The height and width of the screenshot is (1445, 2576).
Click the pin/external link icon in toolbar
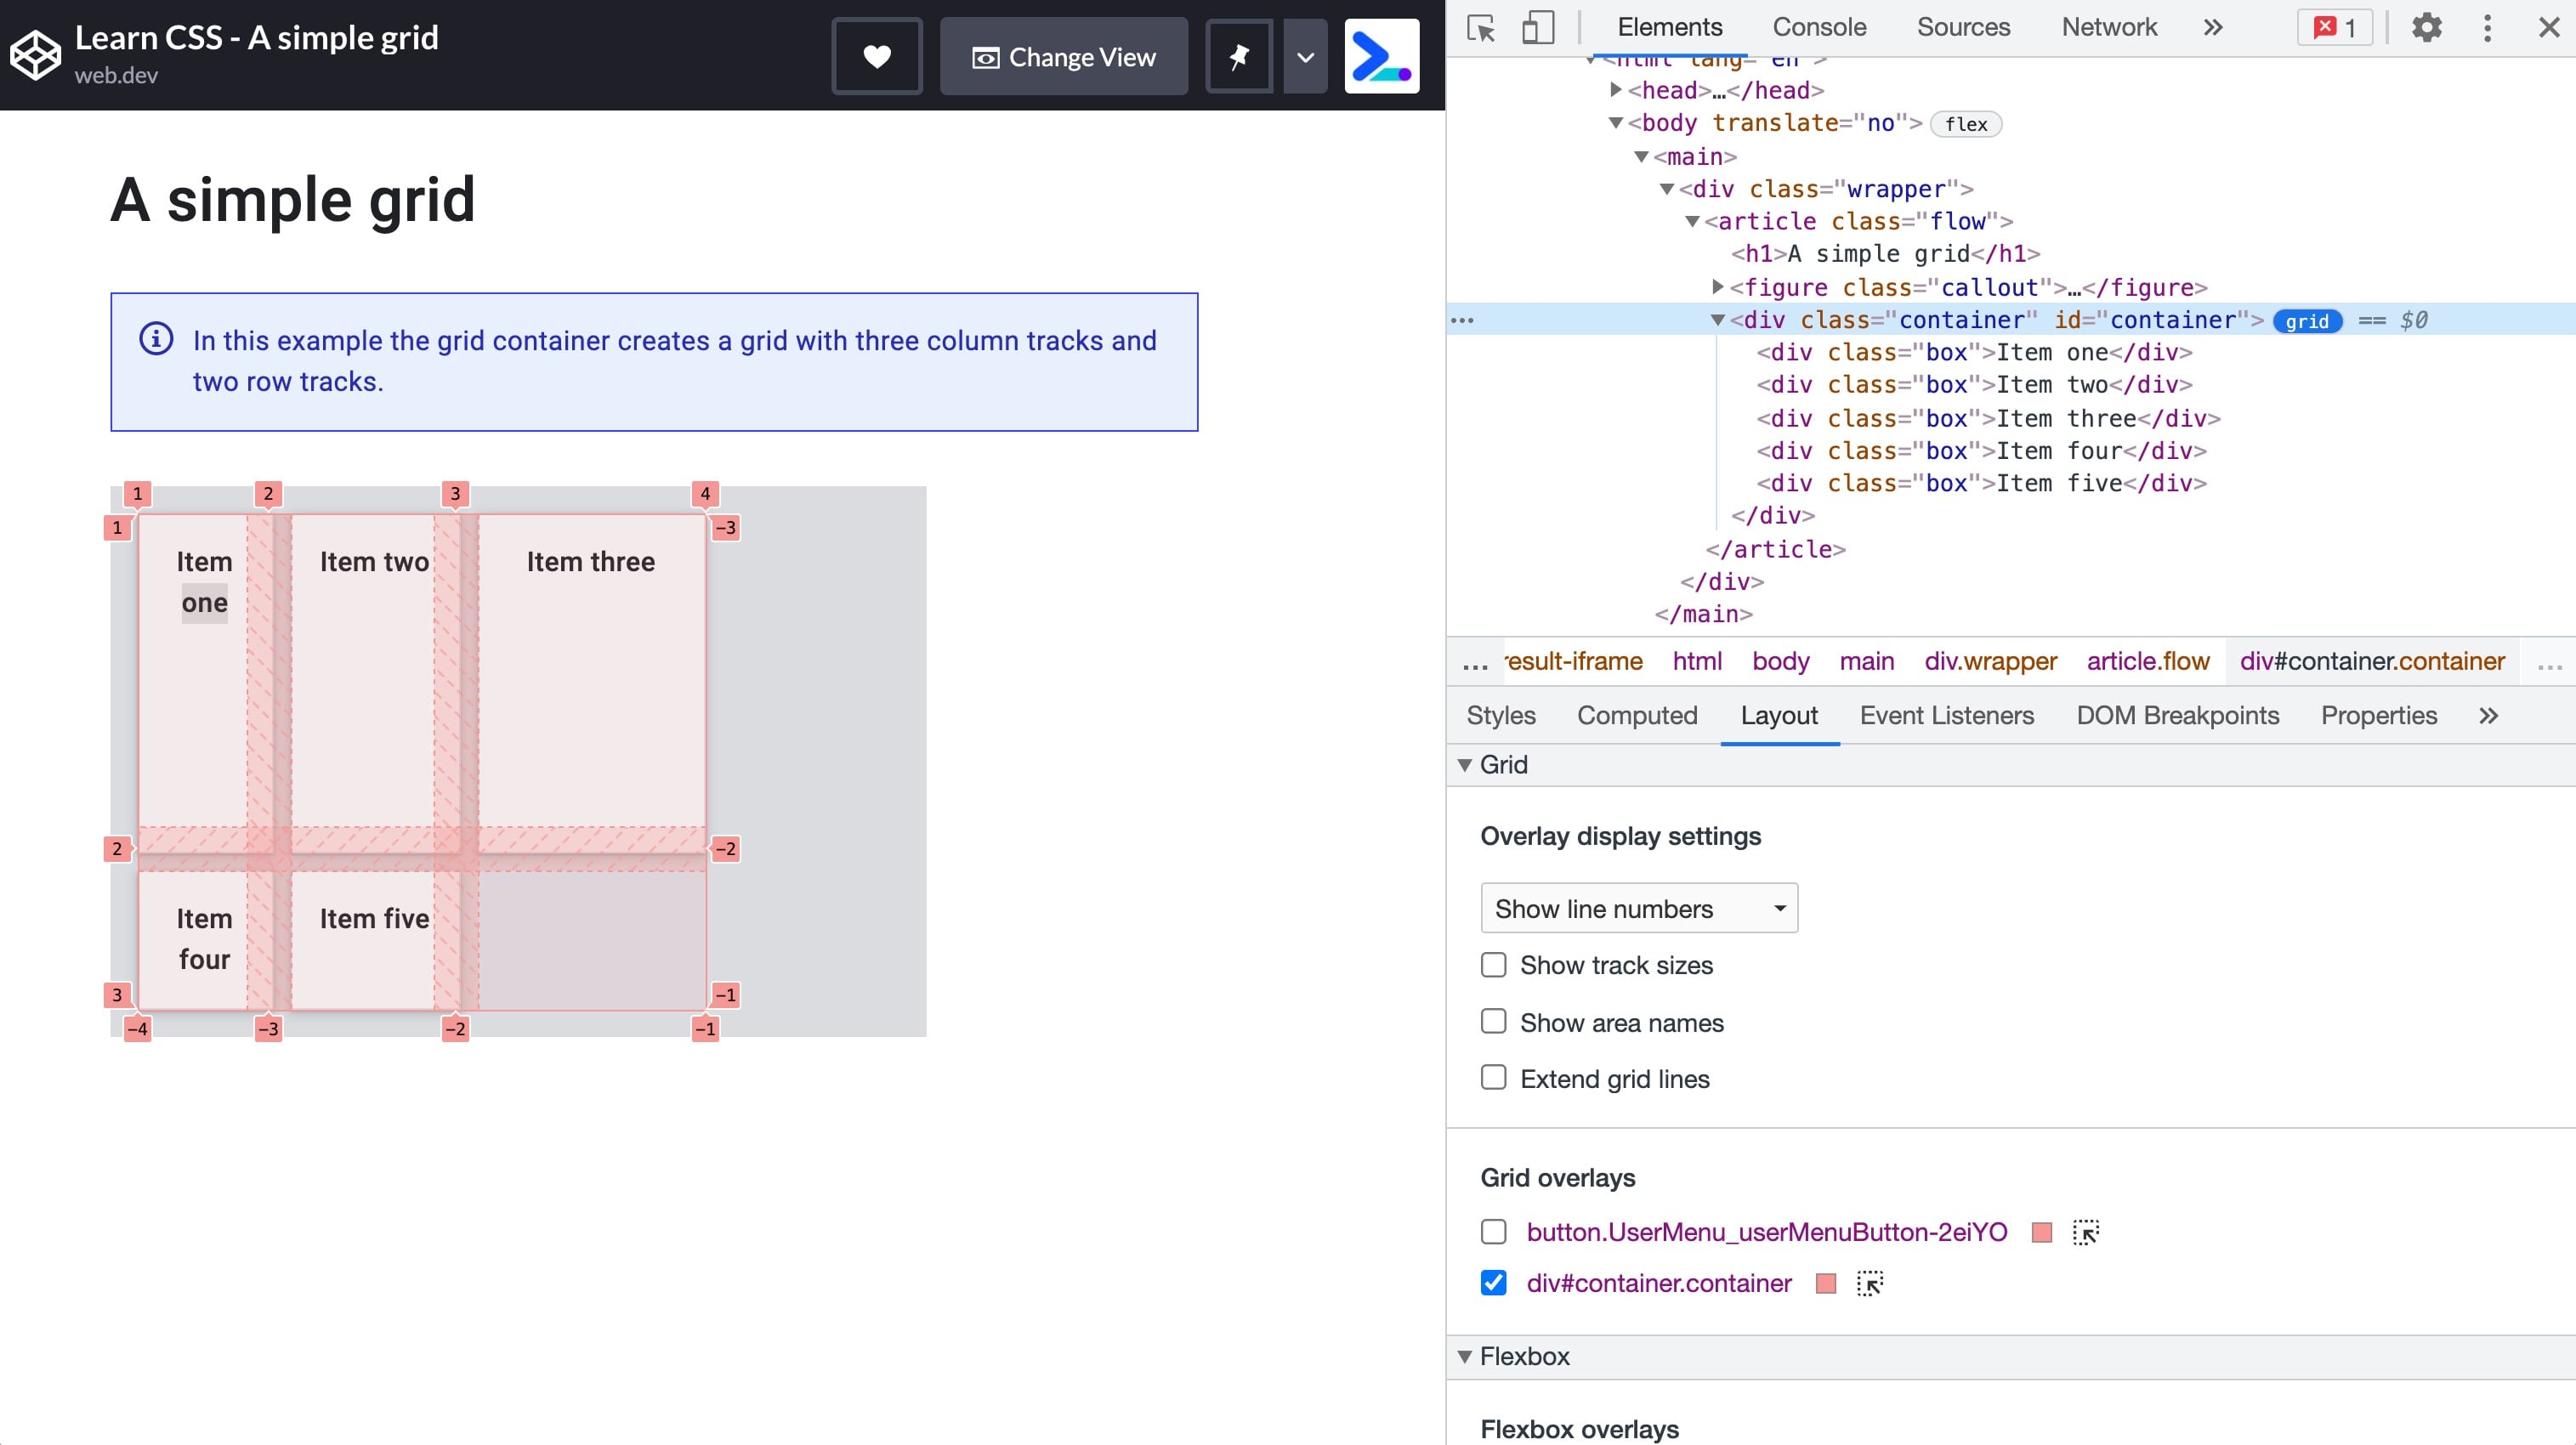[x=1239, y=57]
